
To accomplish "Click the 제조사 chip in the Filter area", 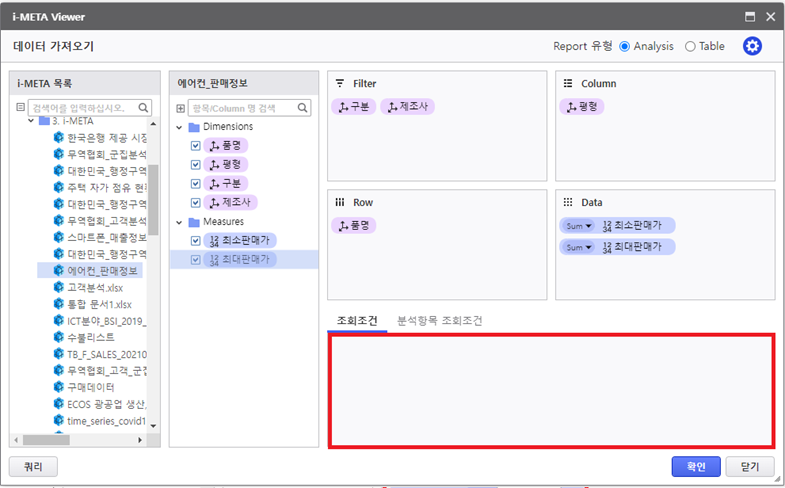I will coord(405,107).
